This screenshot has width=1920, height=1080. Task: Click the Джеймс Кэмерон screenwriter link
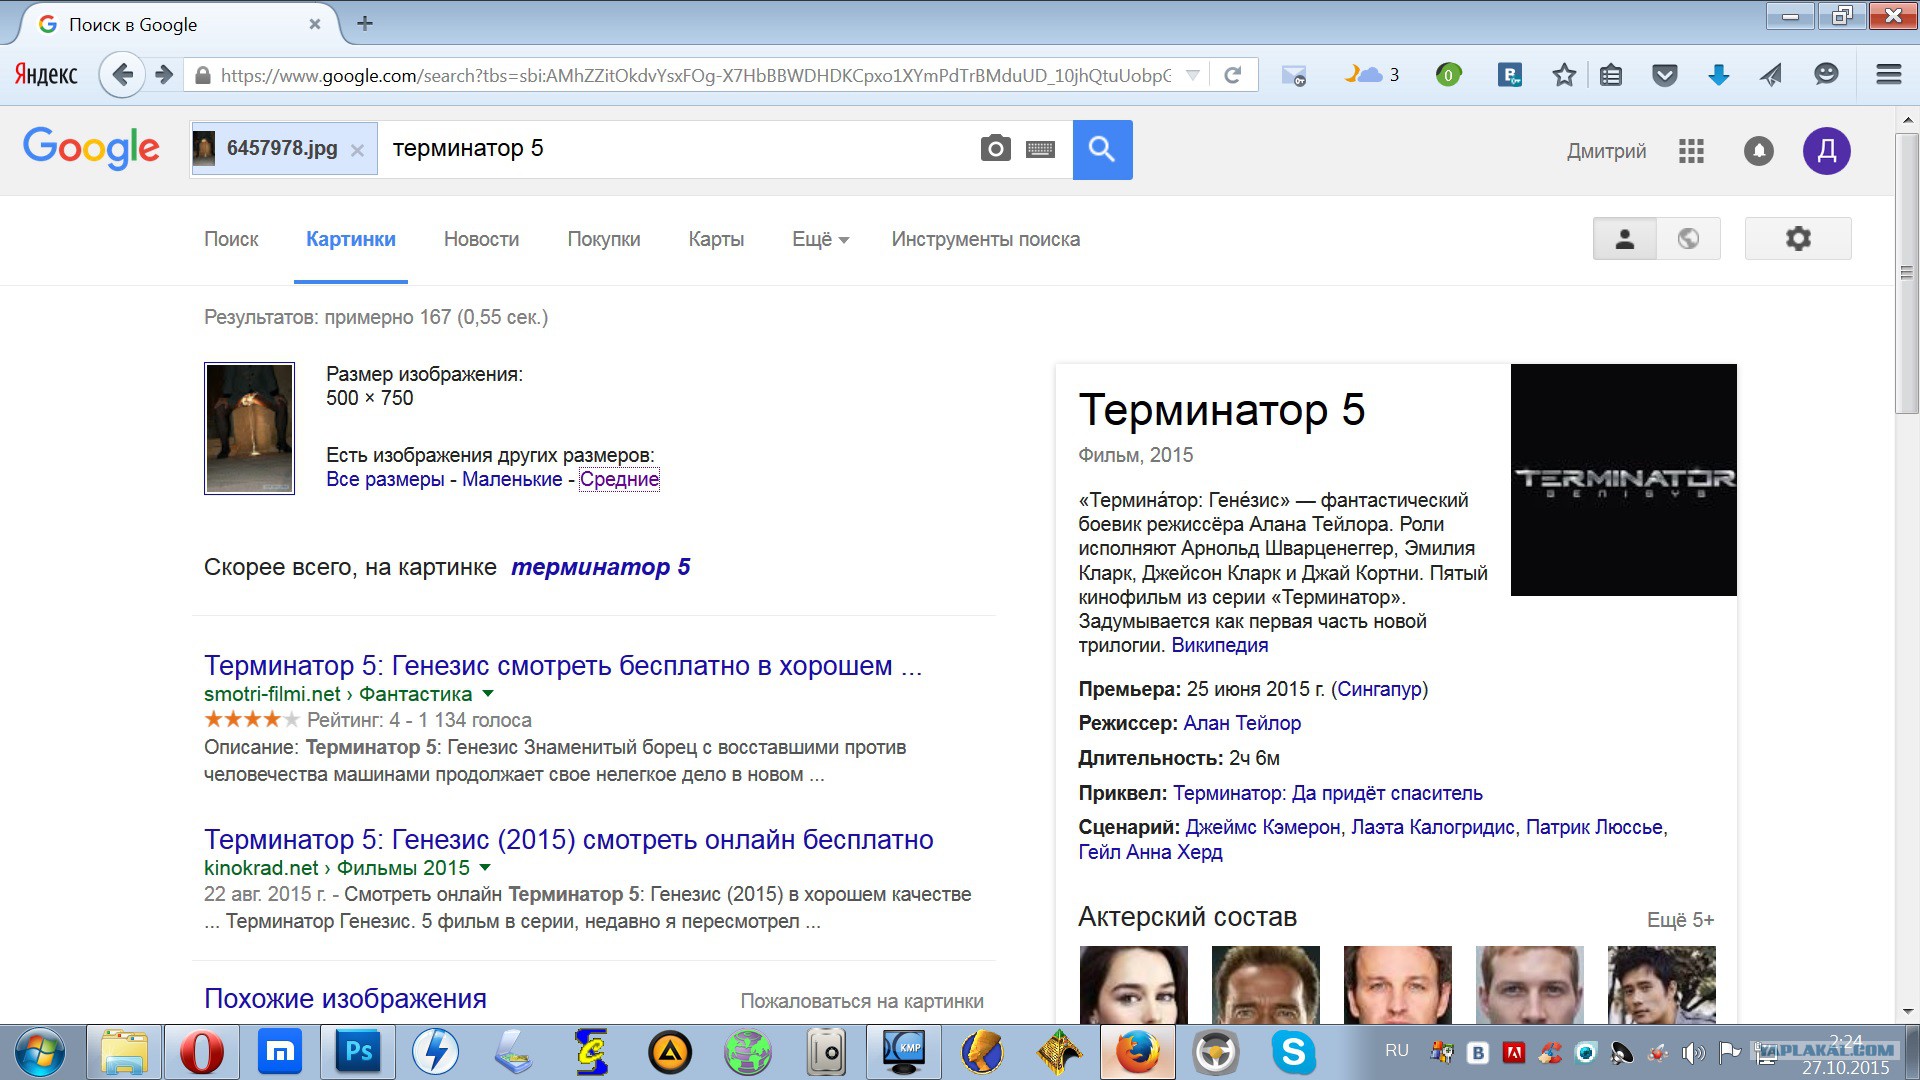[x=1263, y=827]
